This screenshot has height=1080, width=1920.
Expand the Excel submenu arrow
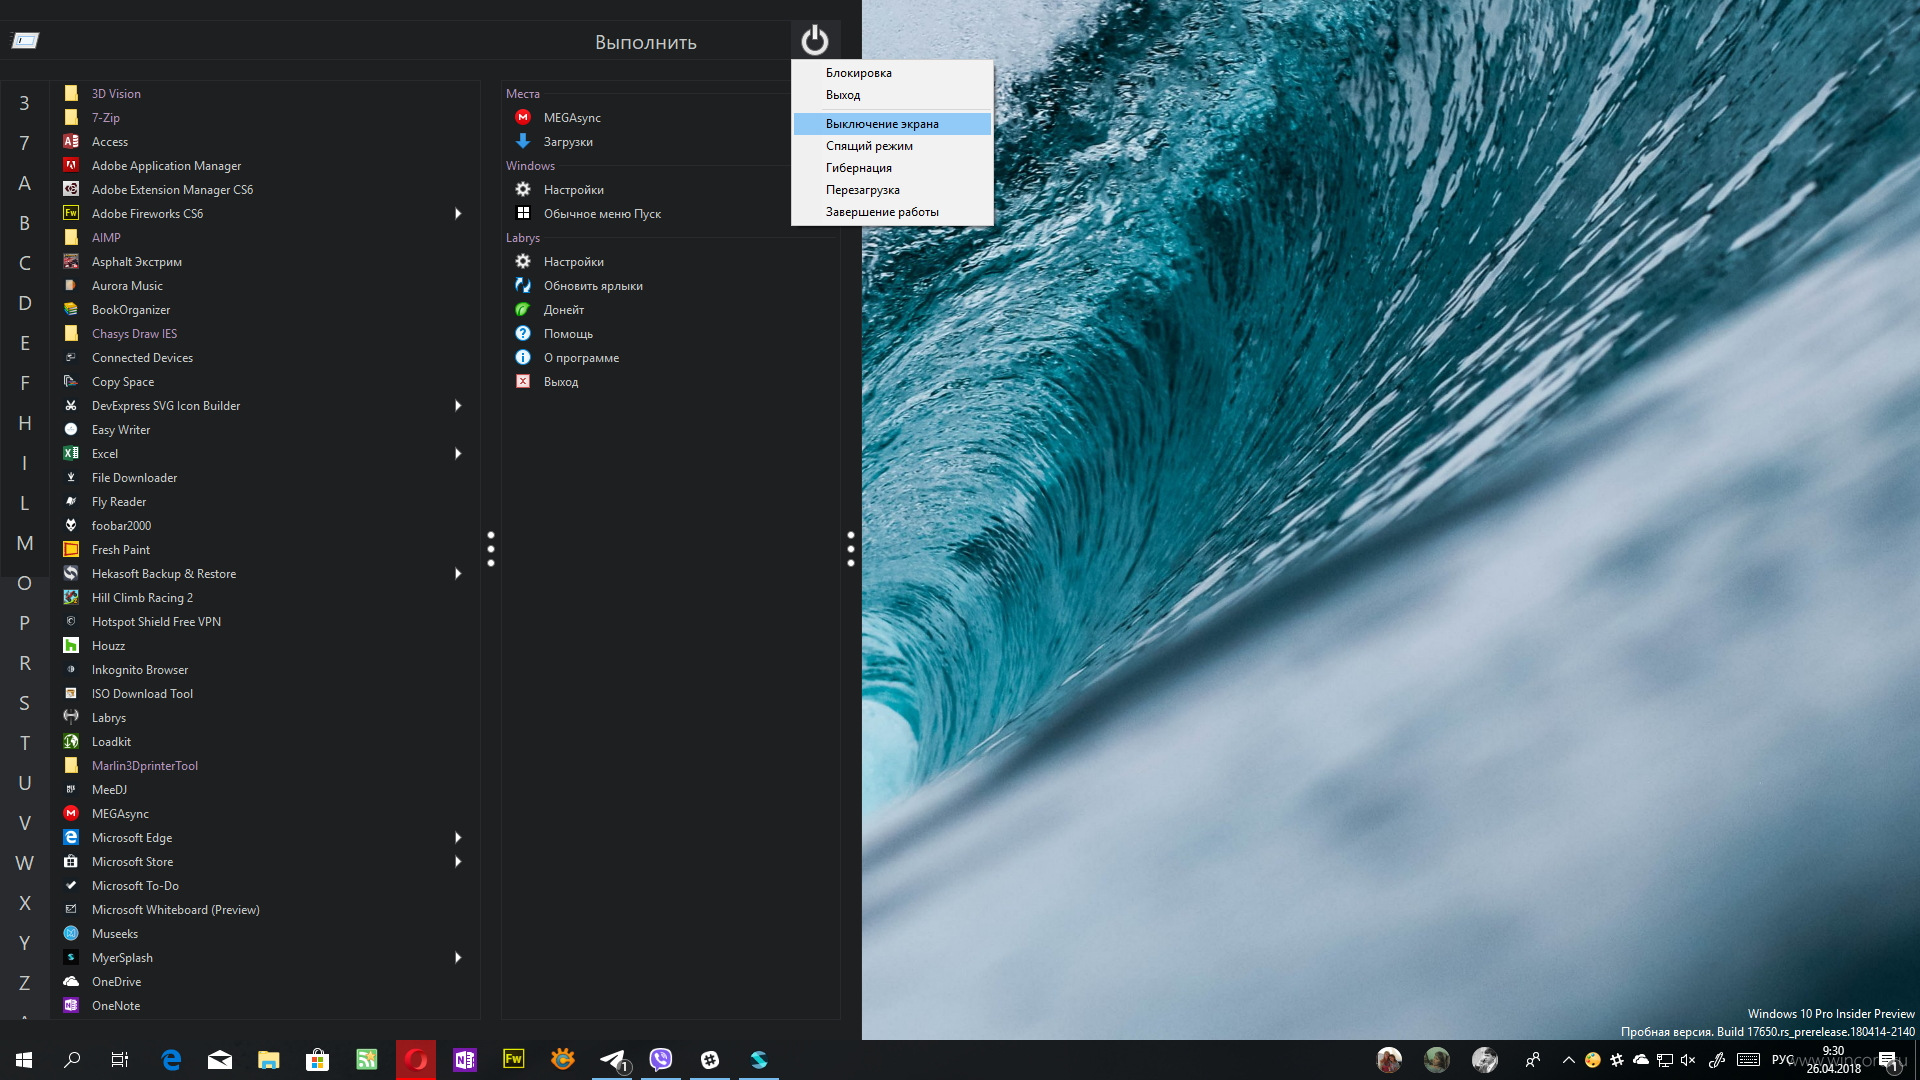458,454
